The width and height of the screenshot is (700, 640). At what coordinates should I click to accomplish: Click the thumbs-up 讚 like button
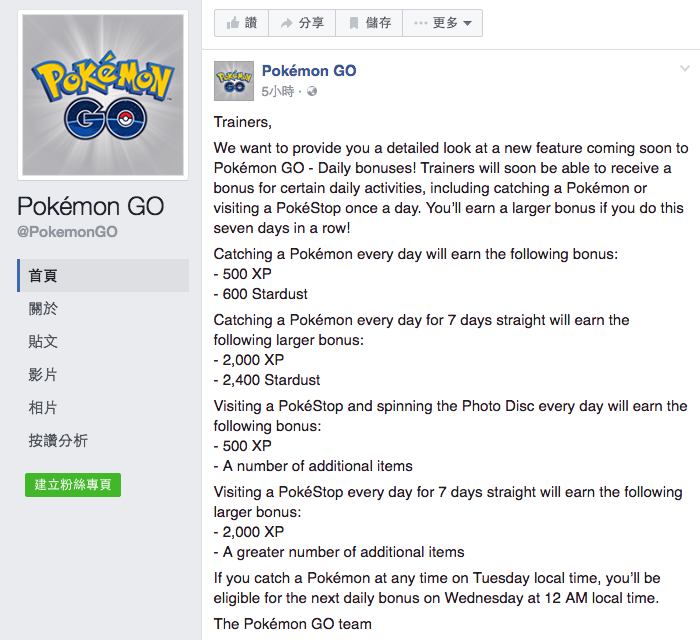[241, 23]
